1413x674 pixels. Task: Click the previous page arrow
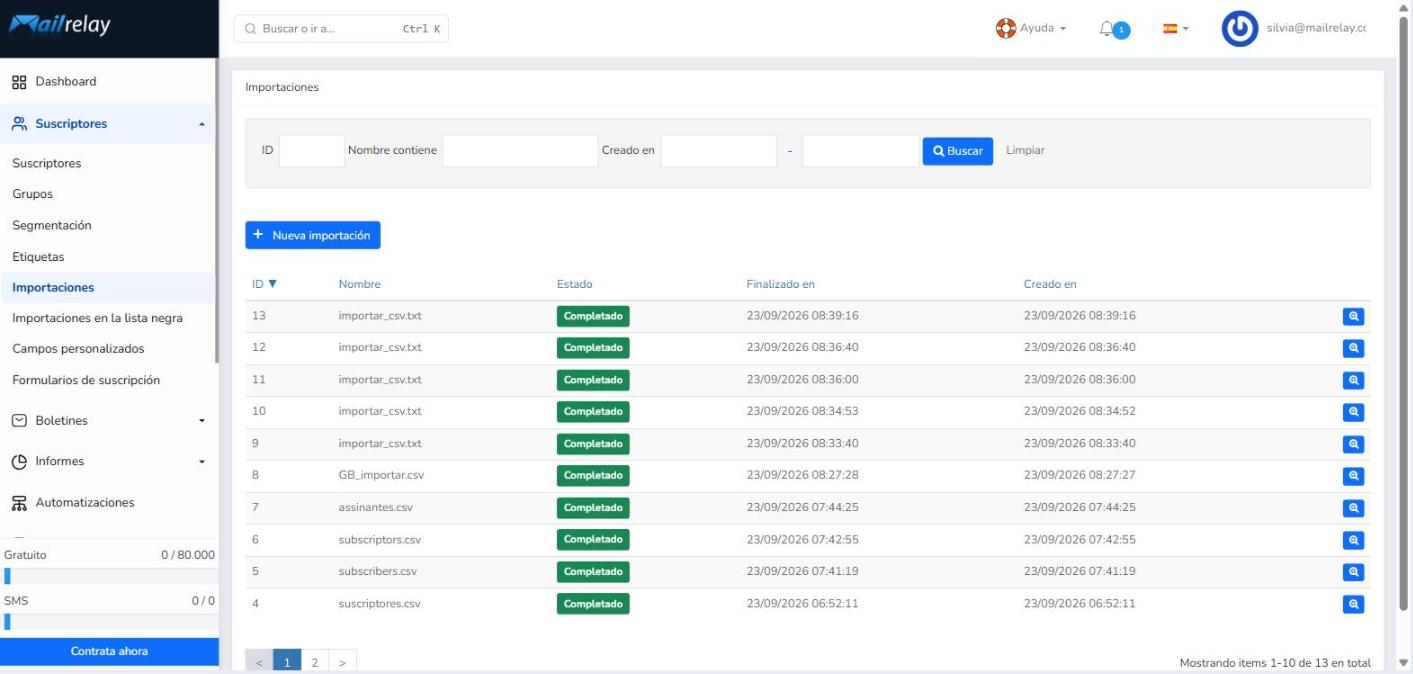click(259, 662)
